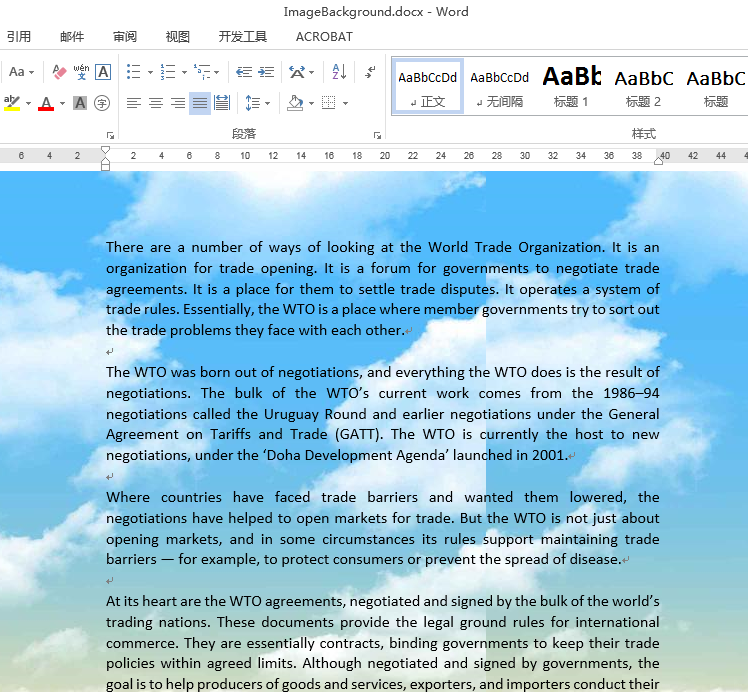Select the 正文 style
Screen dimensions: 748x692
(427, 87)
